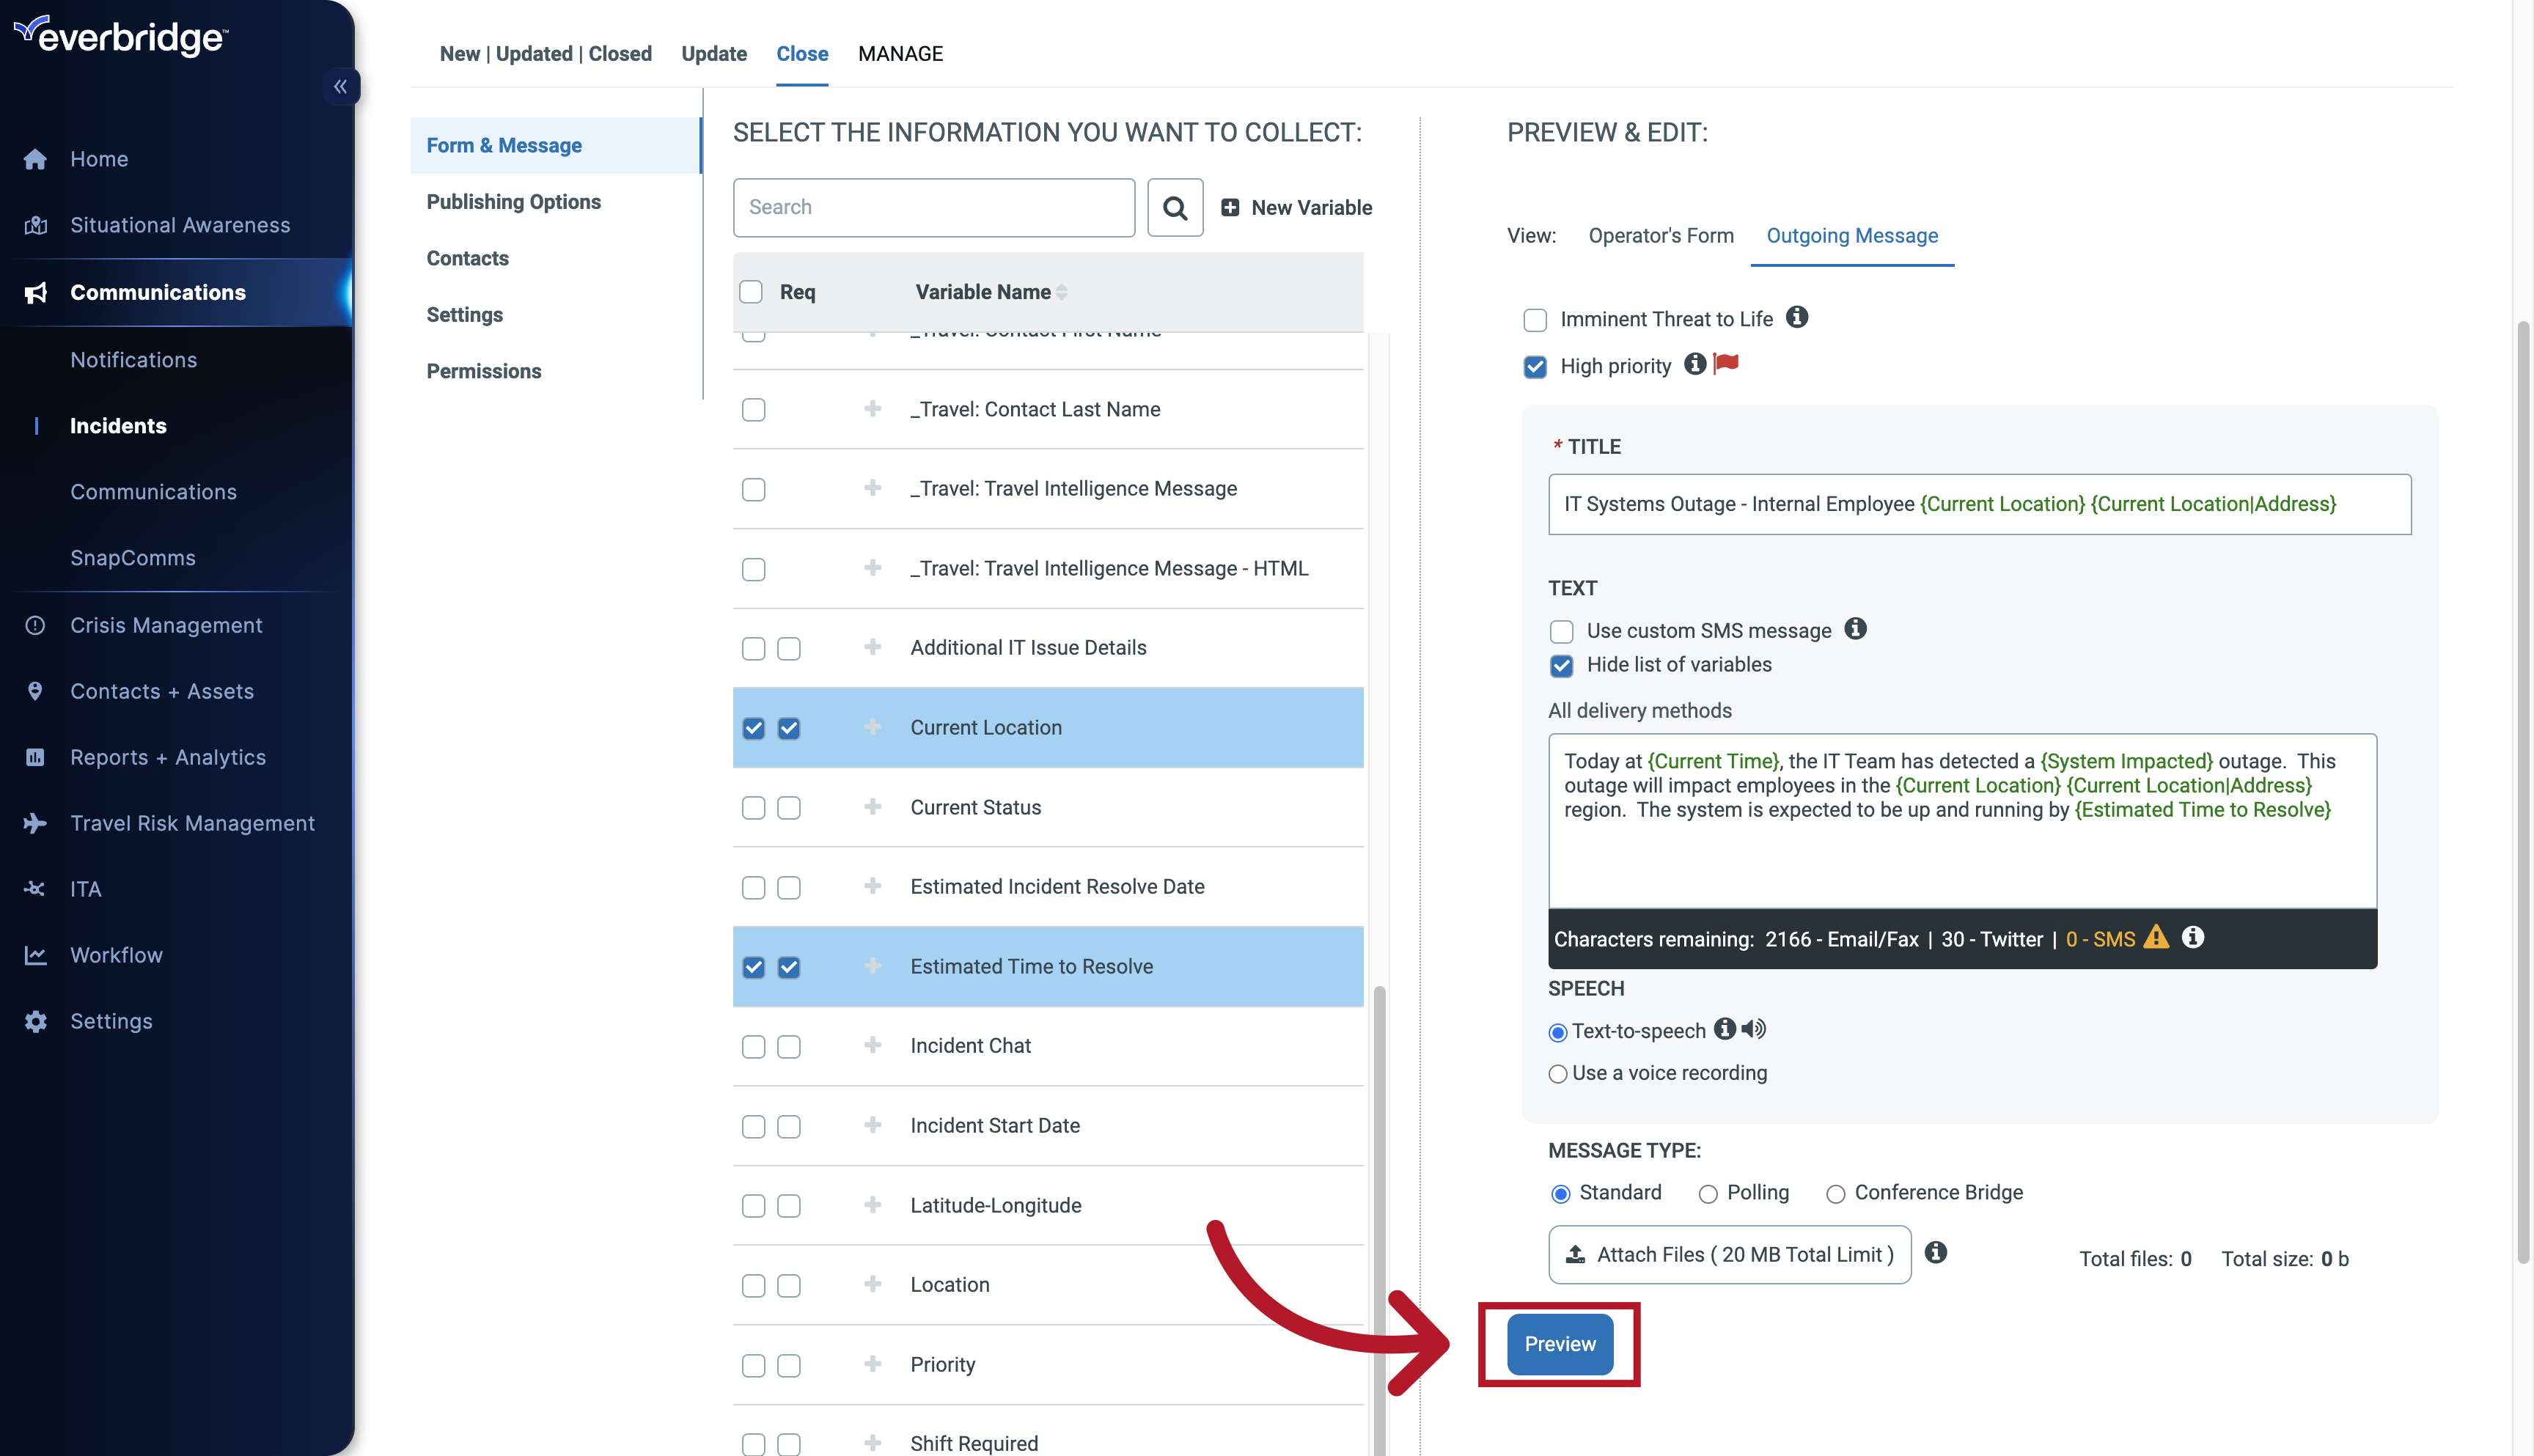The height and width of the screenshot is (1456, 2534).
Task: Click the Home icon in the sidebar
Action: (x=35, y=158)
